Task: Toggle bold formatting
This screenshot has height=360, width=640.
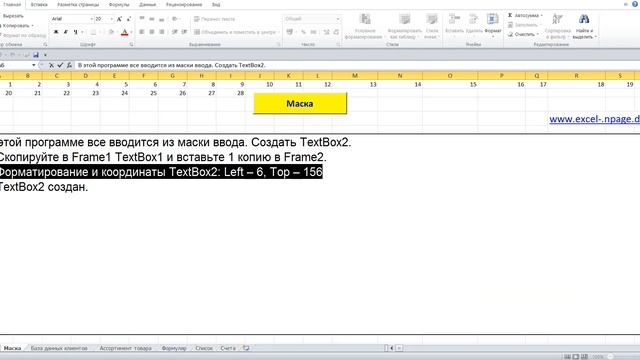Action: click(x=56, y=32)
